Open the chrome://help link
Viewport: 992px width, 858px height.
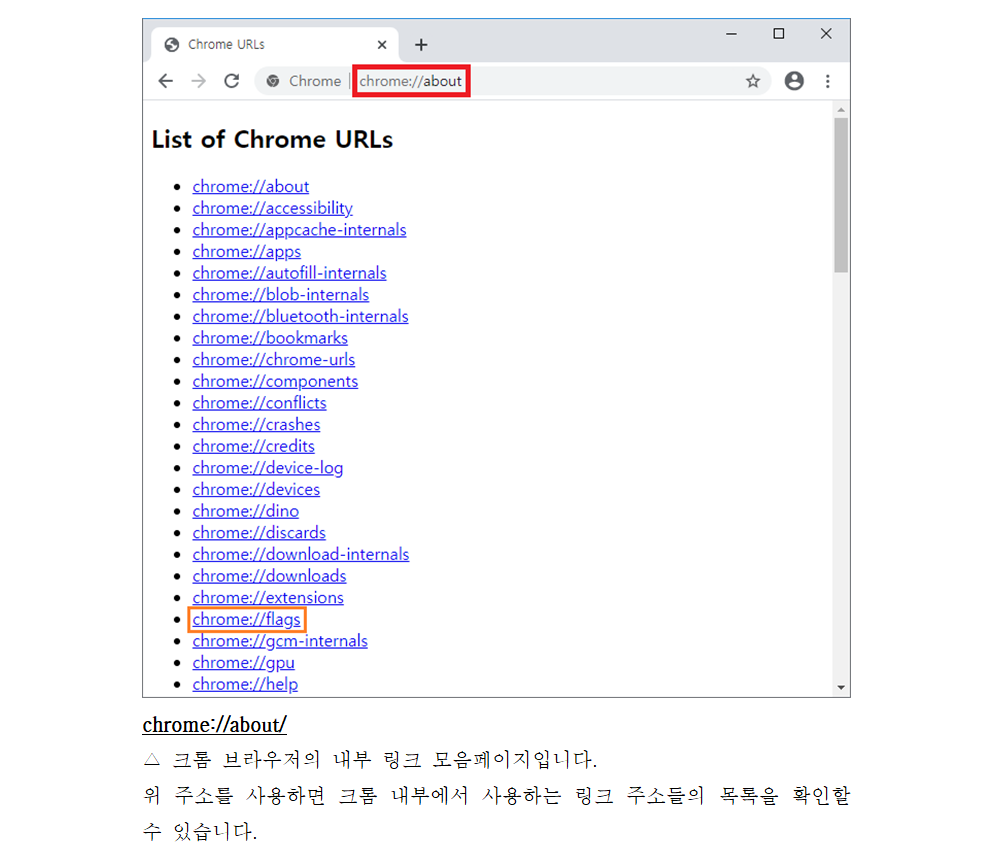pyautogui.click(x=245, y=684)
